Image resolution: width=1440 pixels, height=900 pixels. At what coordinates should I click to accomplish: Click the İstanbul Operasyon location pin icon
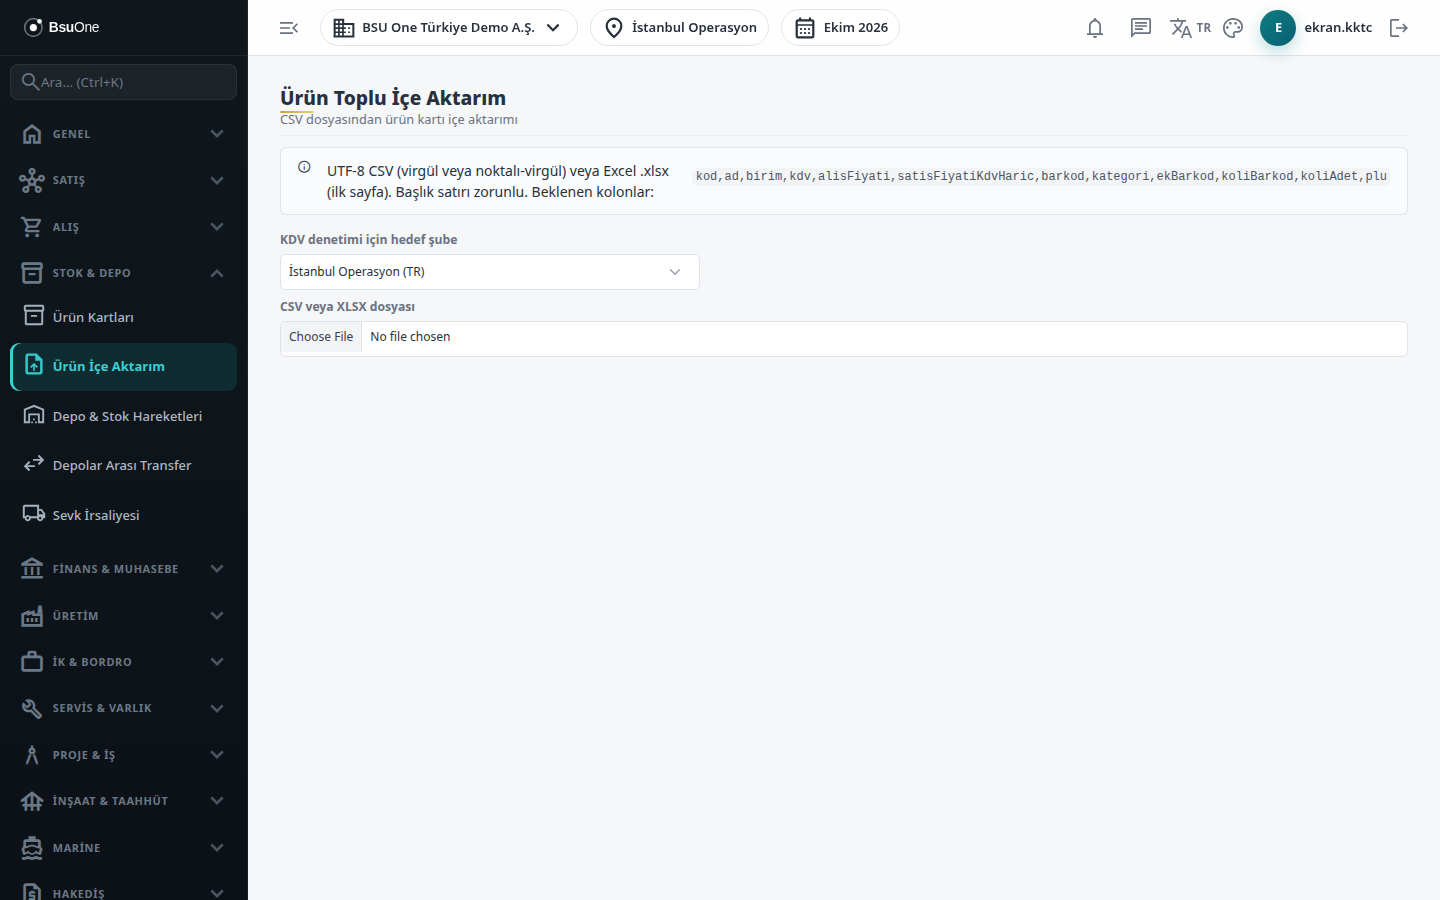point(614,28)
